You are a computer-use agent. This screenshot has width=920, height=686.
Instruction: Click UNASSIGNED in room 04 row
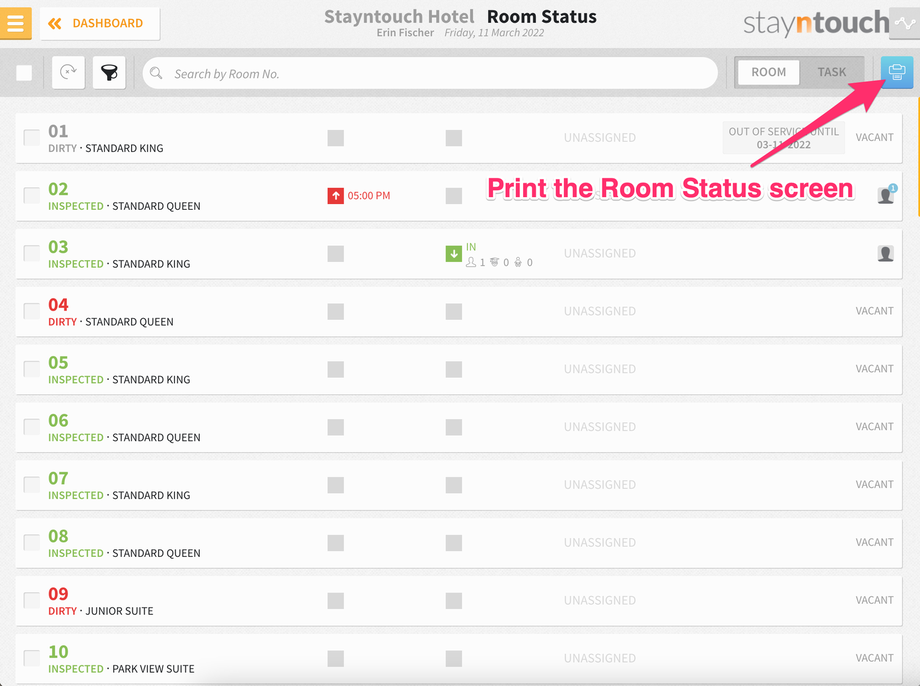600,311
